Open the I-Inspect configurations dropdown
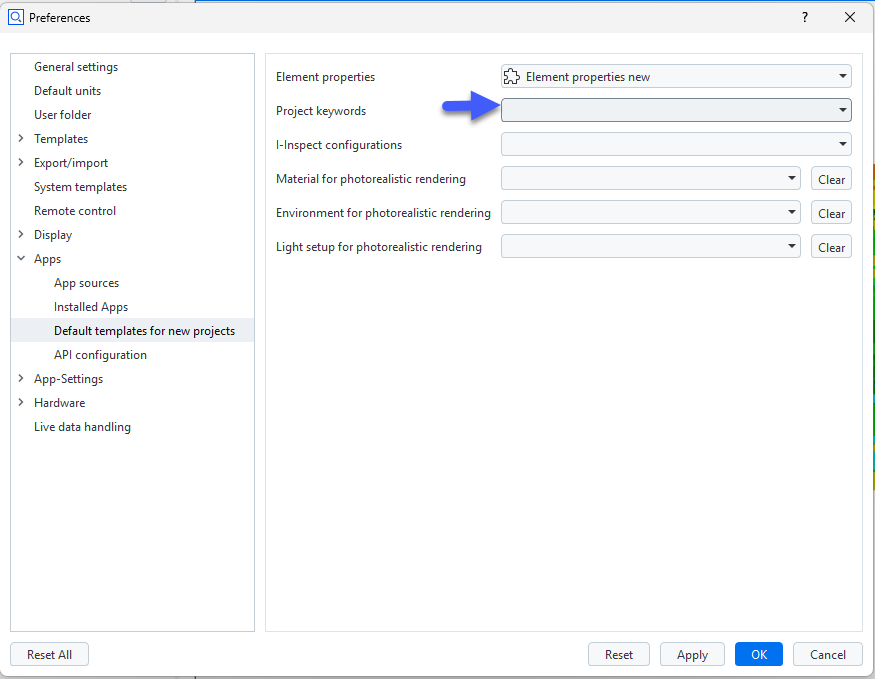Viewport: 875px width, 679px height. point(676,144)
